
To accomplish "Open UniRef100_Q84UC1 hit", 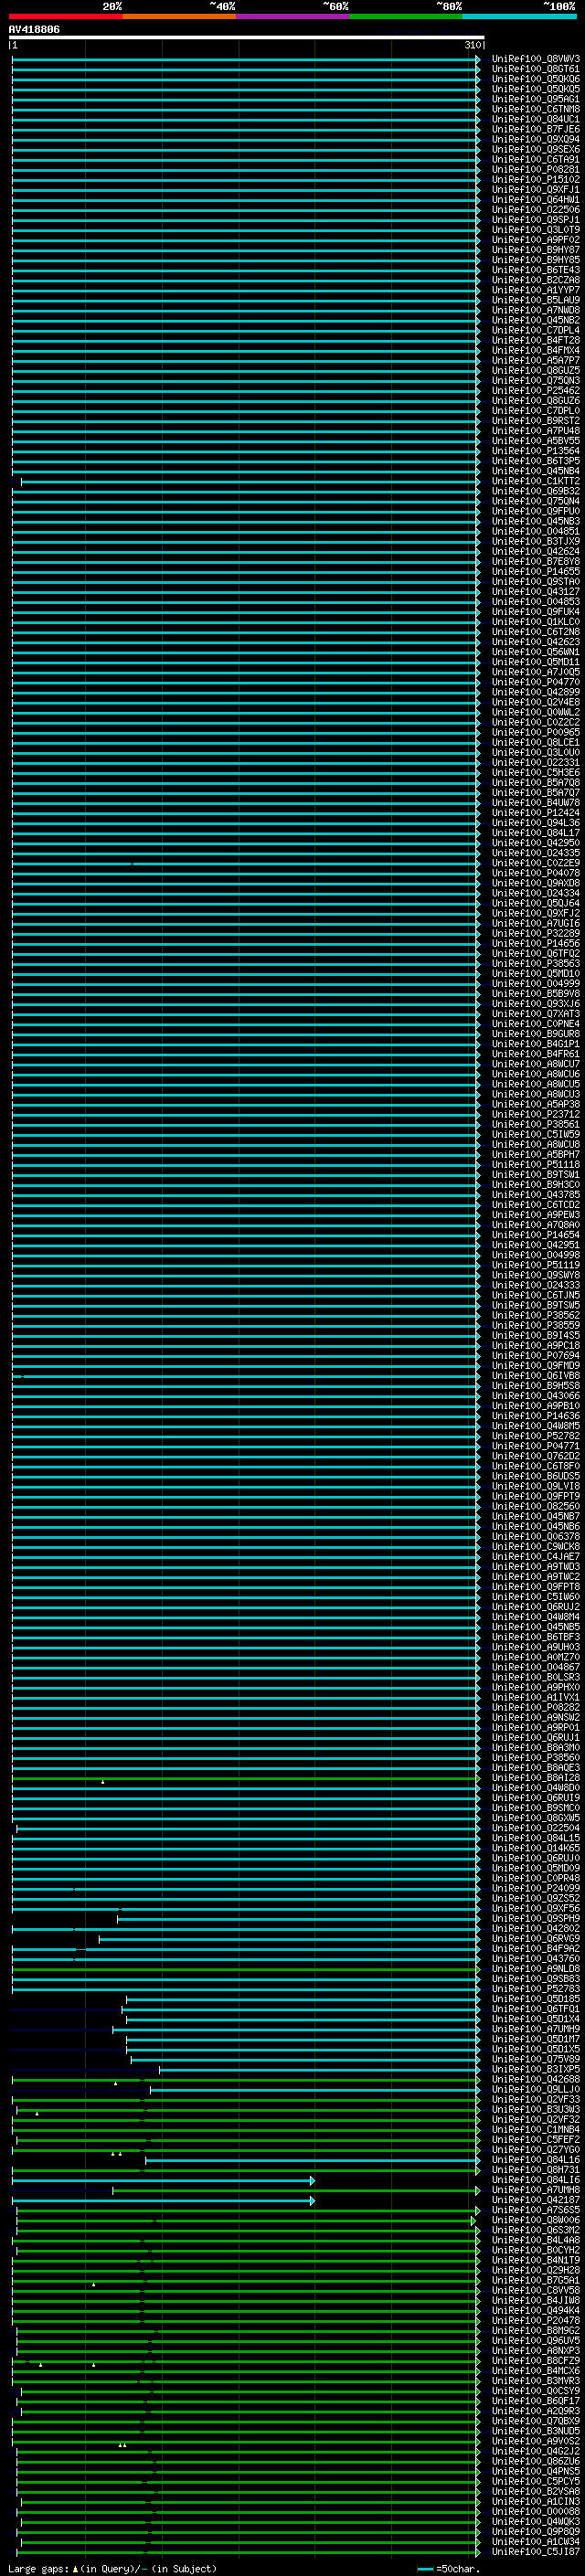I will (x=535, y=119).
